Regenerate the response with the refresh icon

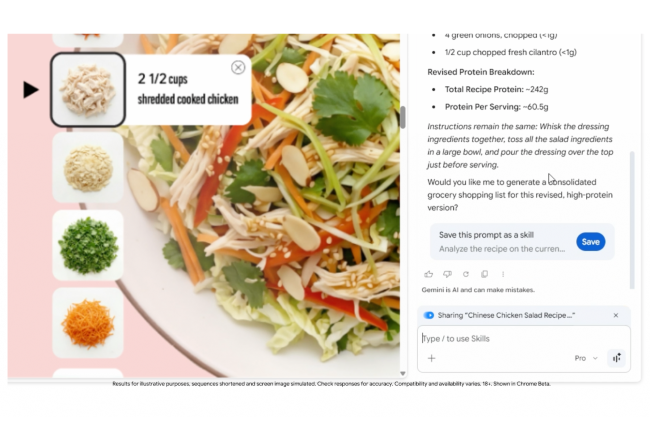pos(466,274)
